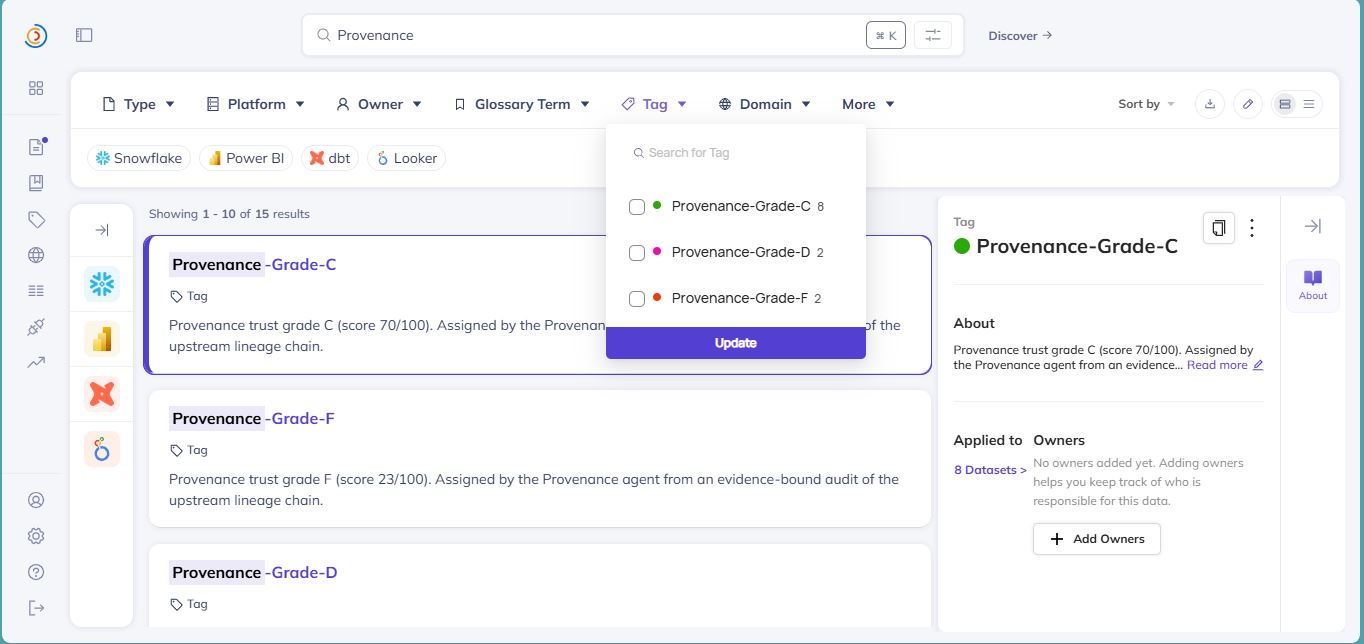Click the Update button in Tag filter

click(x=736, y=343)
